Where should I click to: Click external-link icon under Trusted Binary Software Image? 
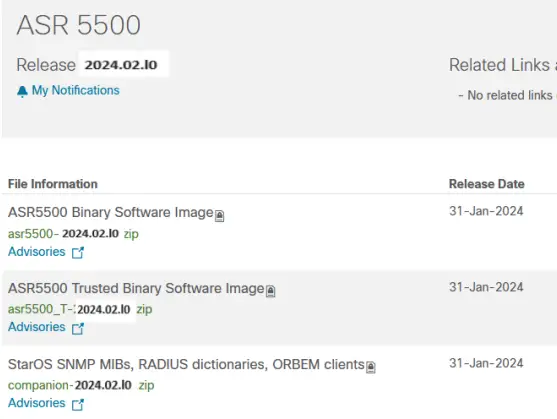[78, 328]
